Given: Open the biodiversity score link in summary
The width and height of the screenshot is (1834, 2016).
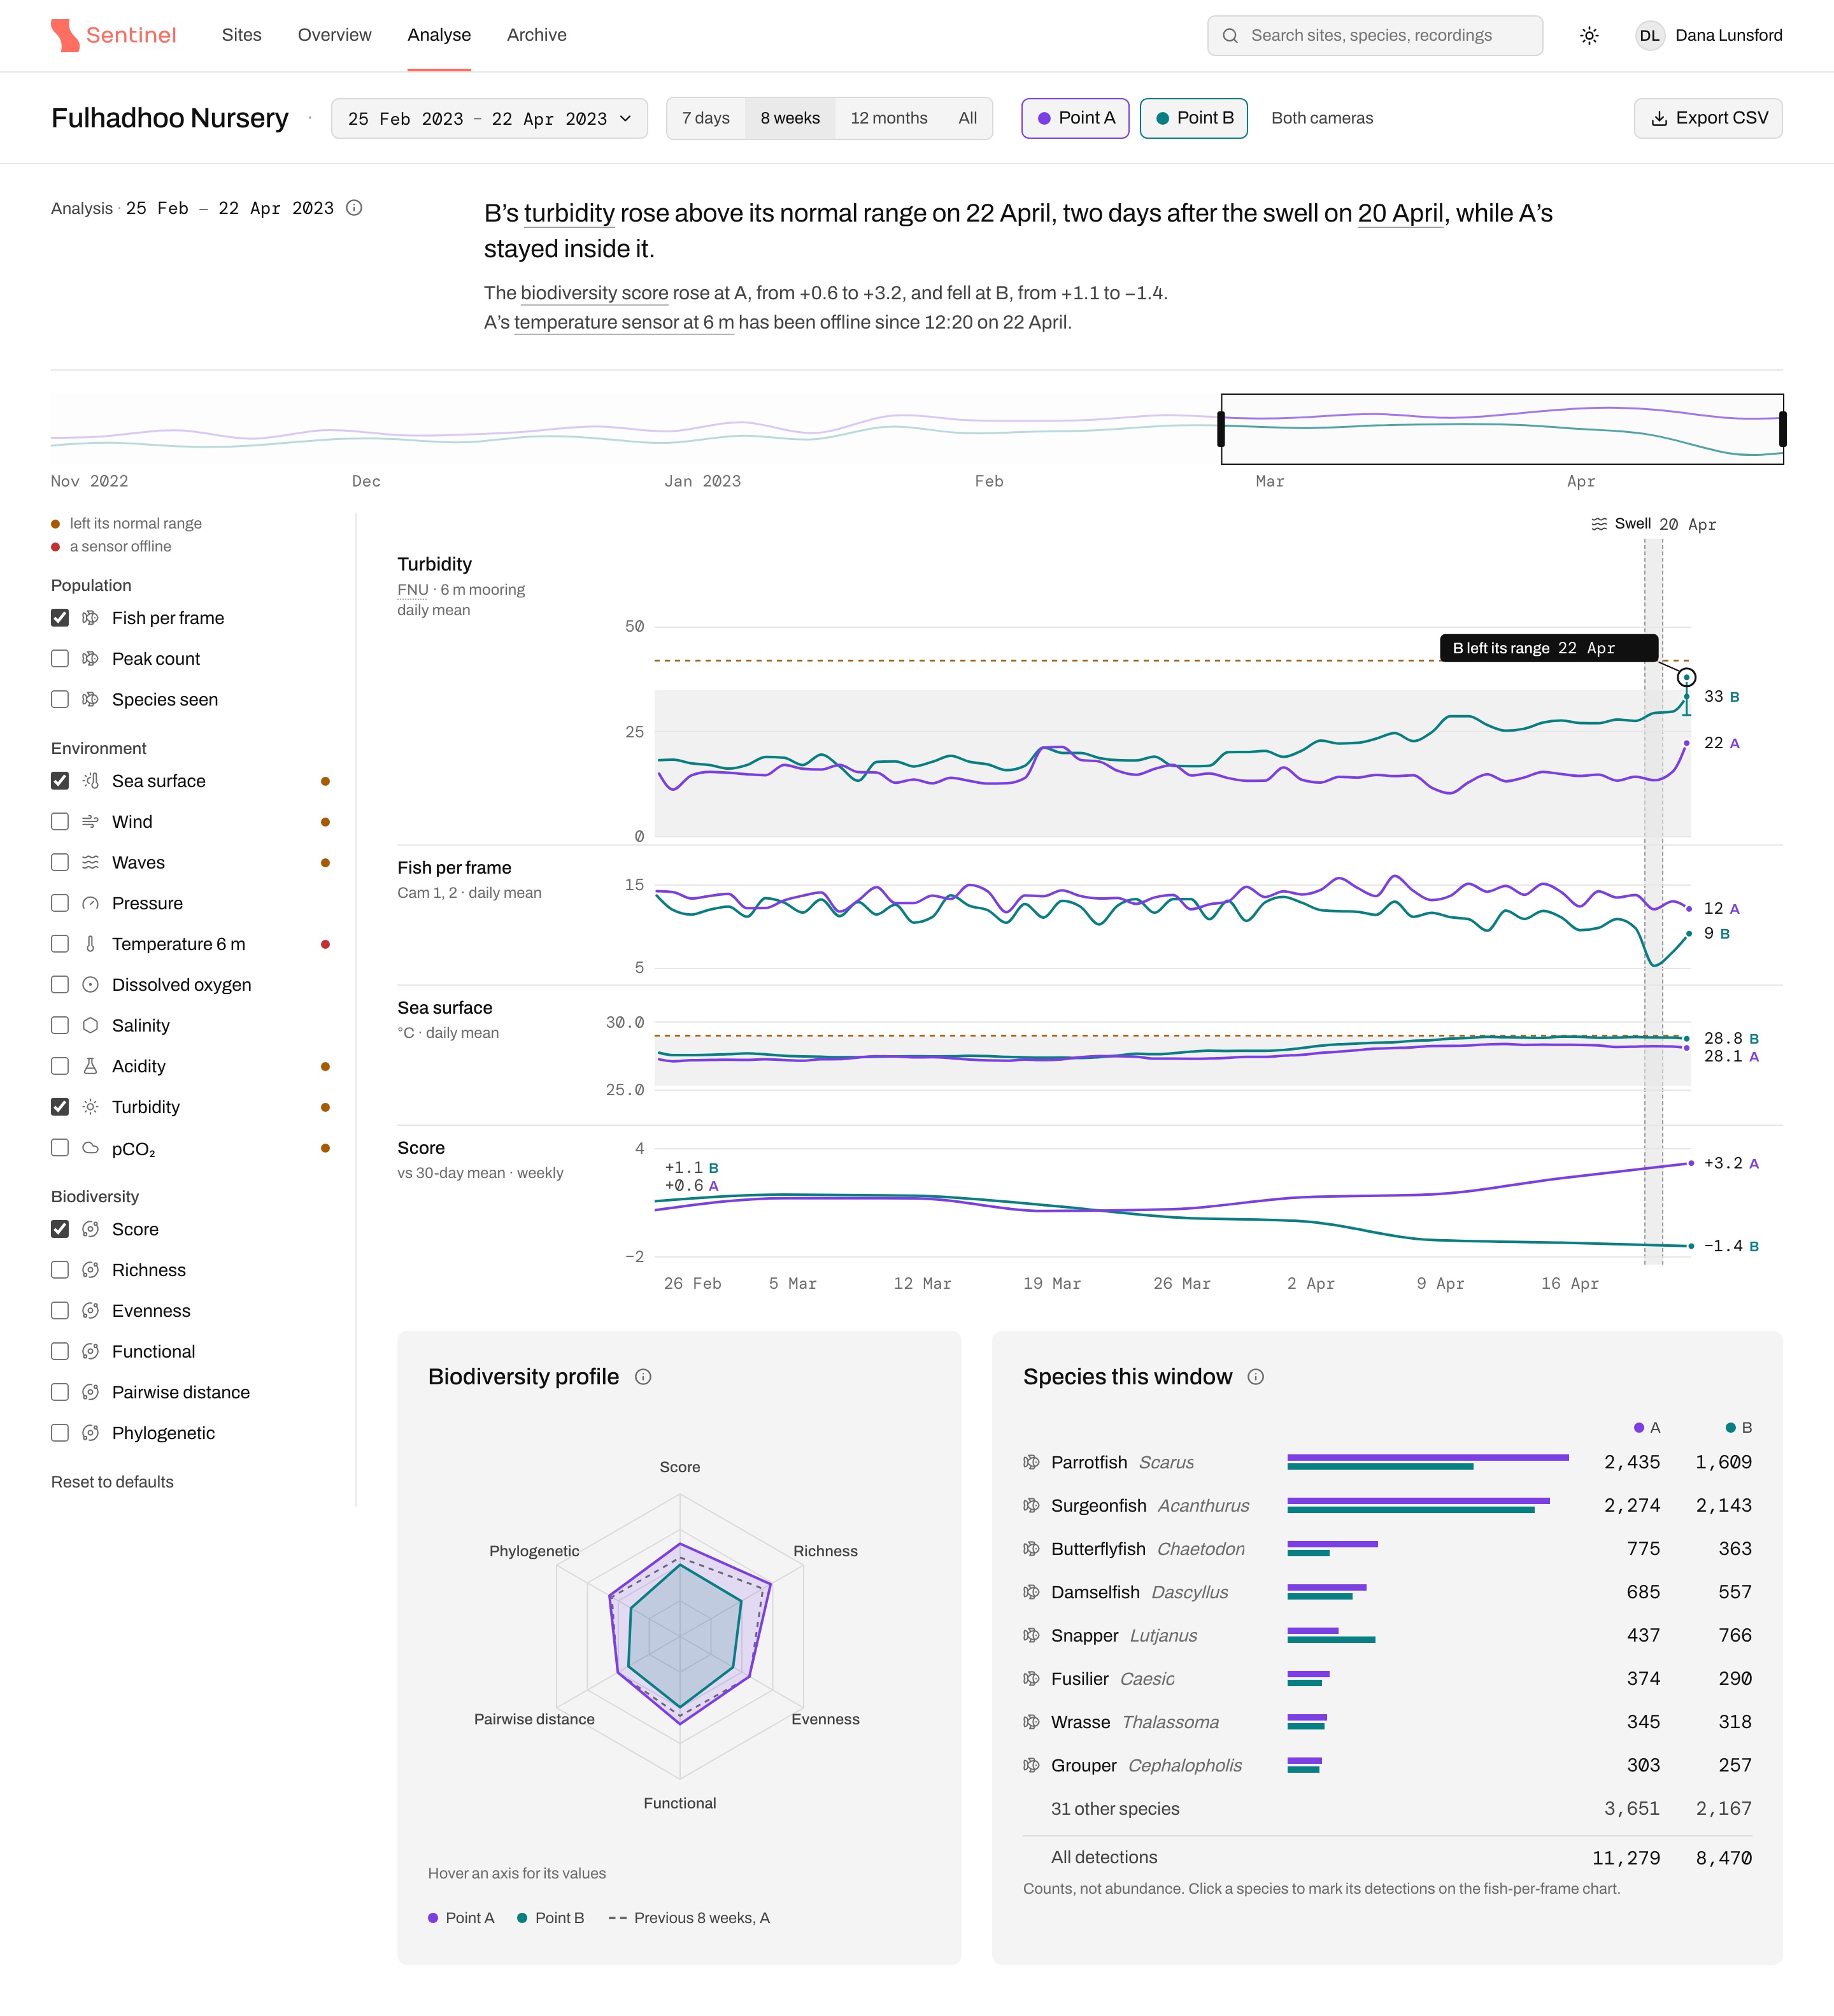Looking at the screenshot, I should tap(594, 294).
